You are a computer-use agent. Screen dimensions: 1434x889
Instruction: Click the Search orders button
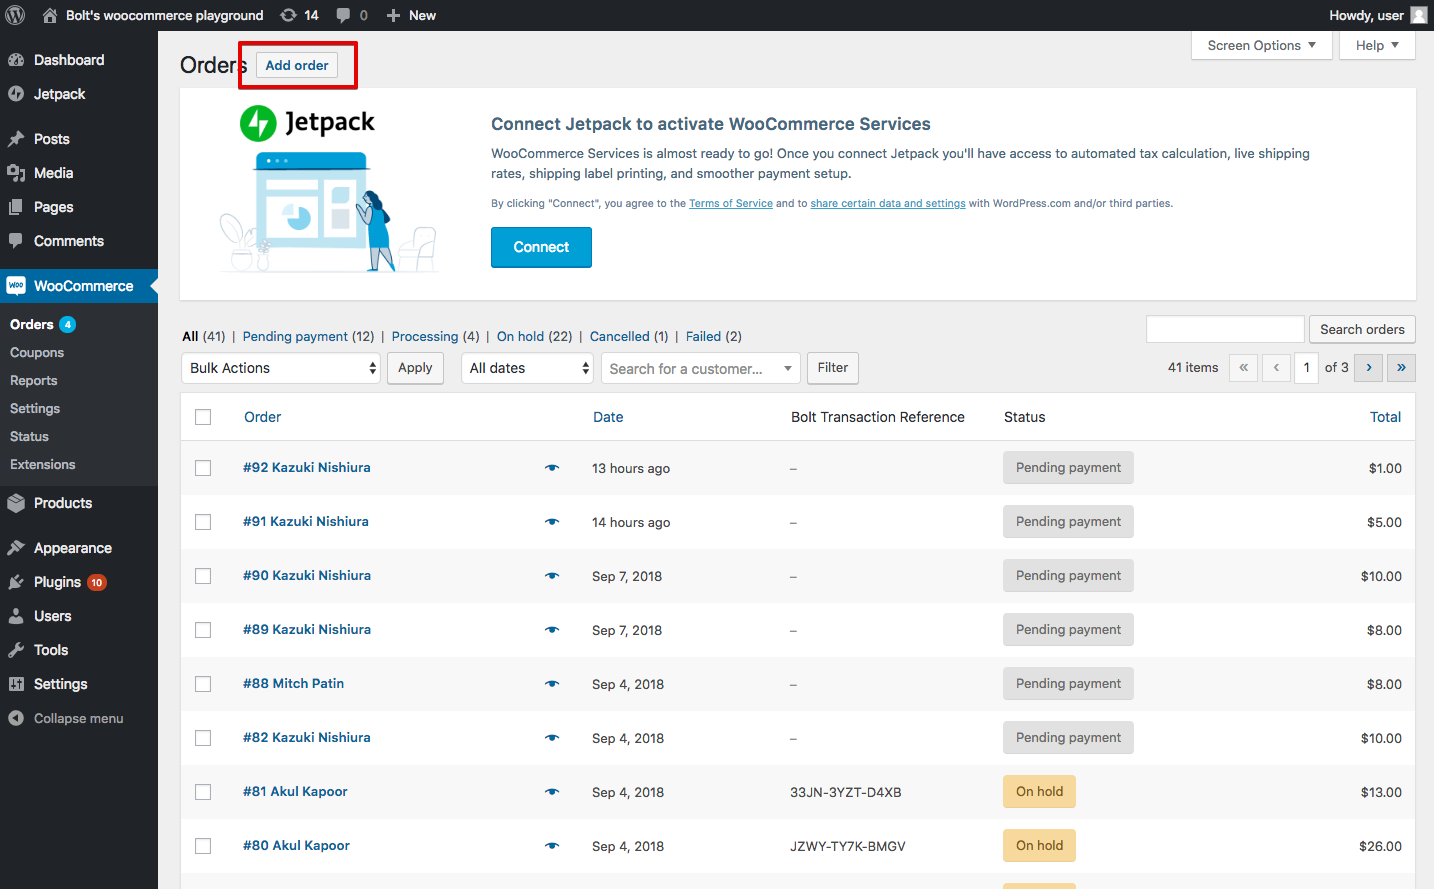(1362, 329)
